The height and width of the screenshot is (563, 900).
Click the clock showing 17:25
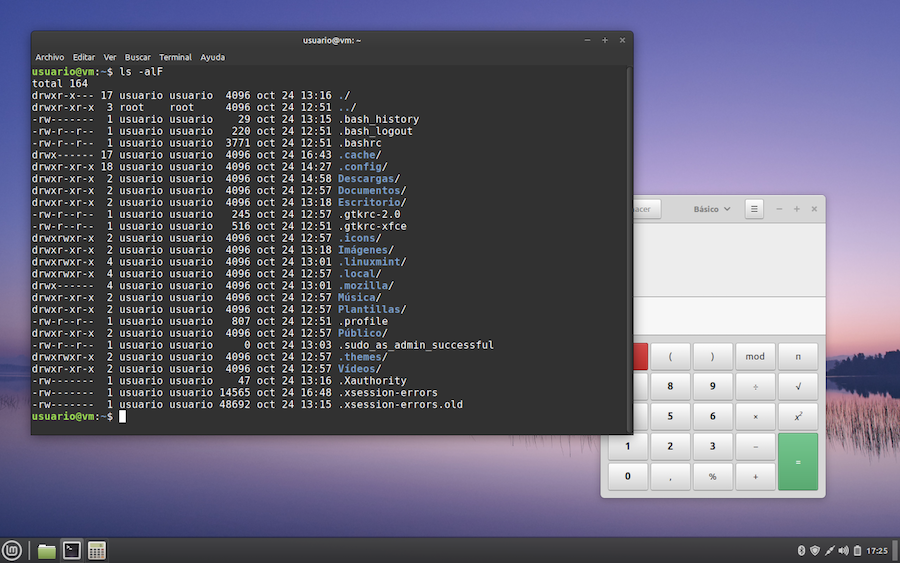tap(877, 550)
